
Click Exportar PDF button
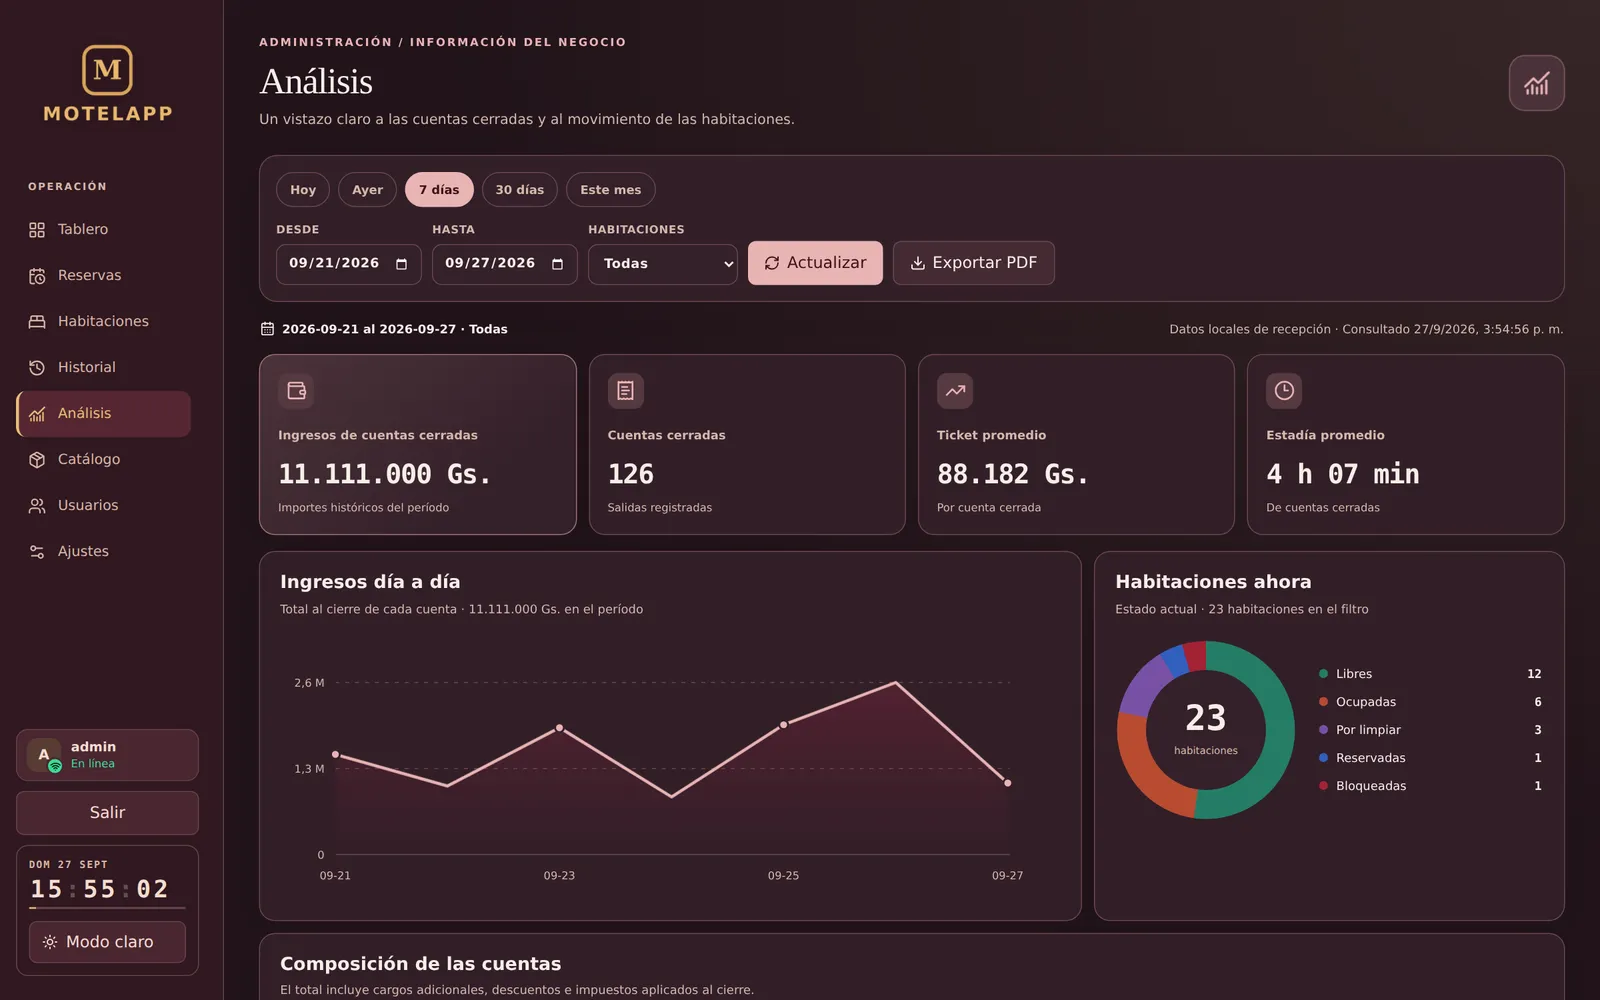tap(973, 263)
